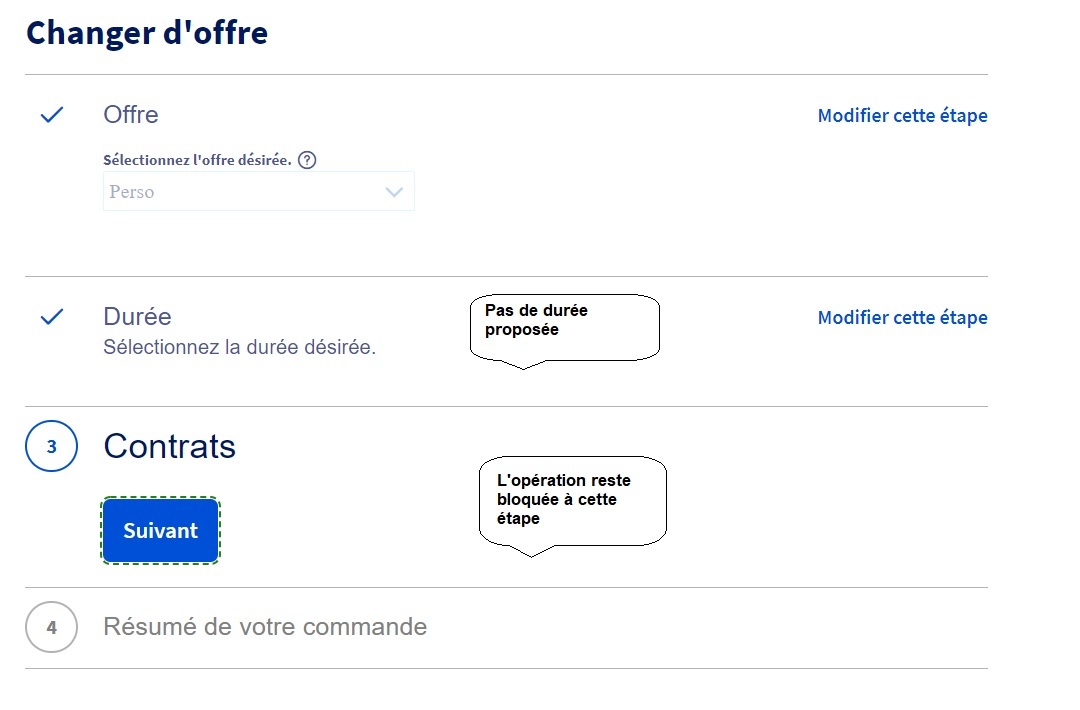Click Modifier cette étape for Offre
The height and width of the screenshot is (710, 1080).
(902, 116)
